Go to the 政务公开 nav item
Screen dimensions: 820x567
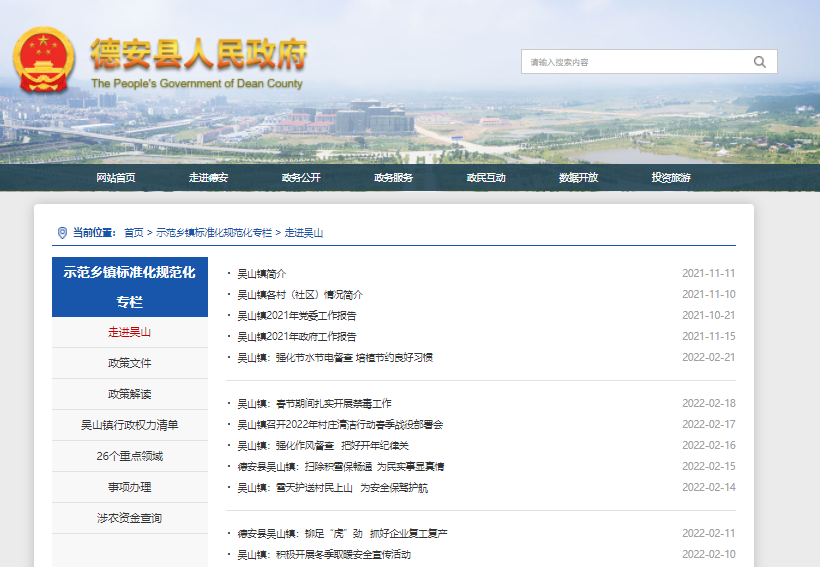[x=301, y=178]
